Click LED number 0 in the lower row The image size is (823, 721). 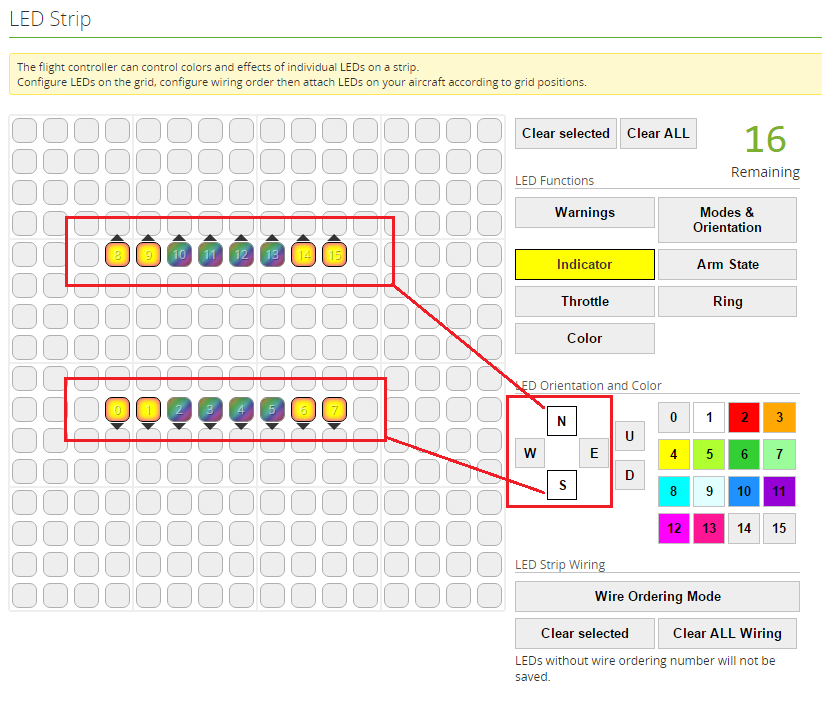[x=117, y=409]
